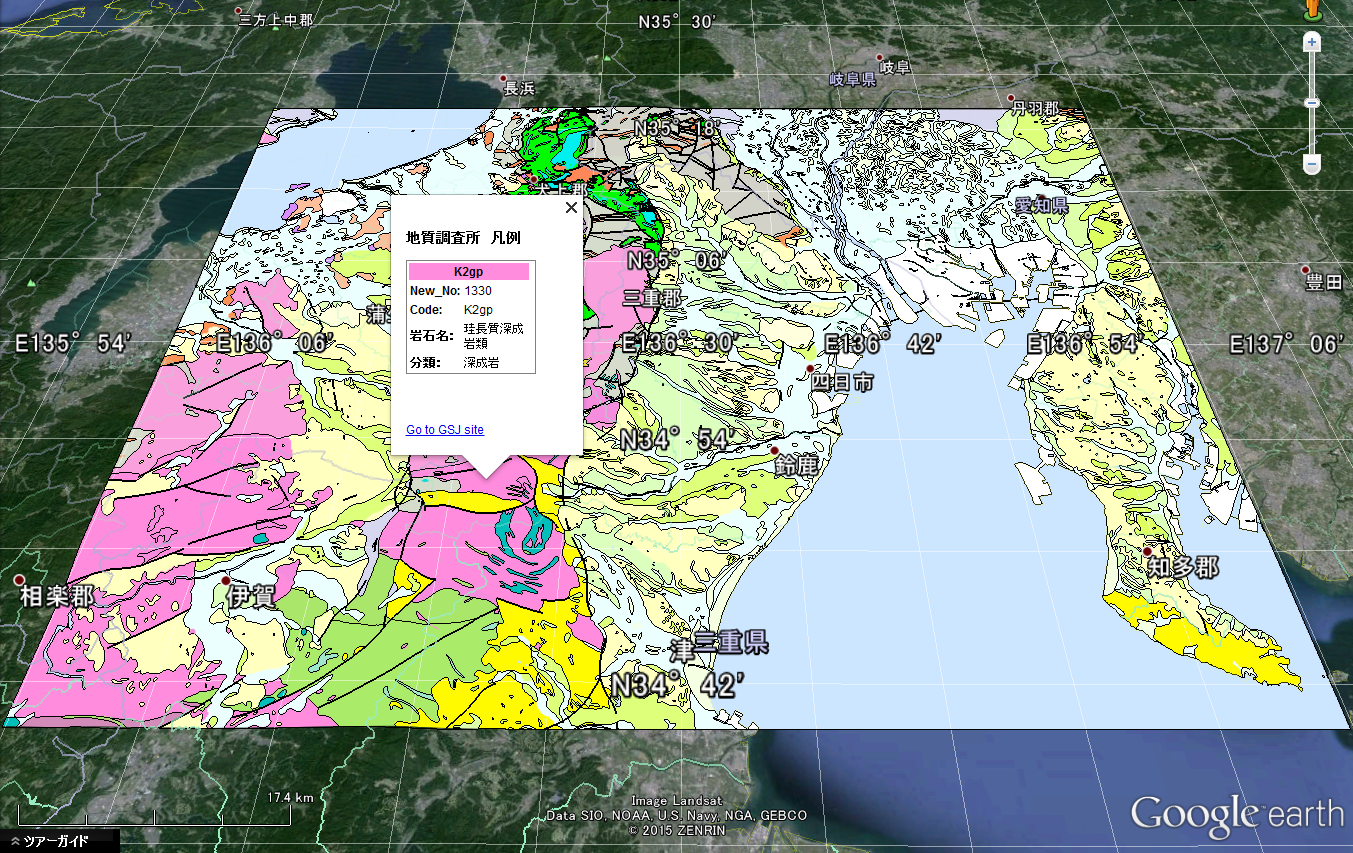The height and width of the screenshot is (853, 1353).
Task: Click the classification value 深成岩
Action: (482, 363)
